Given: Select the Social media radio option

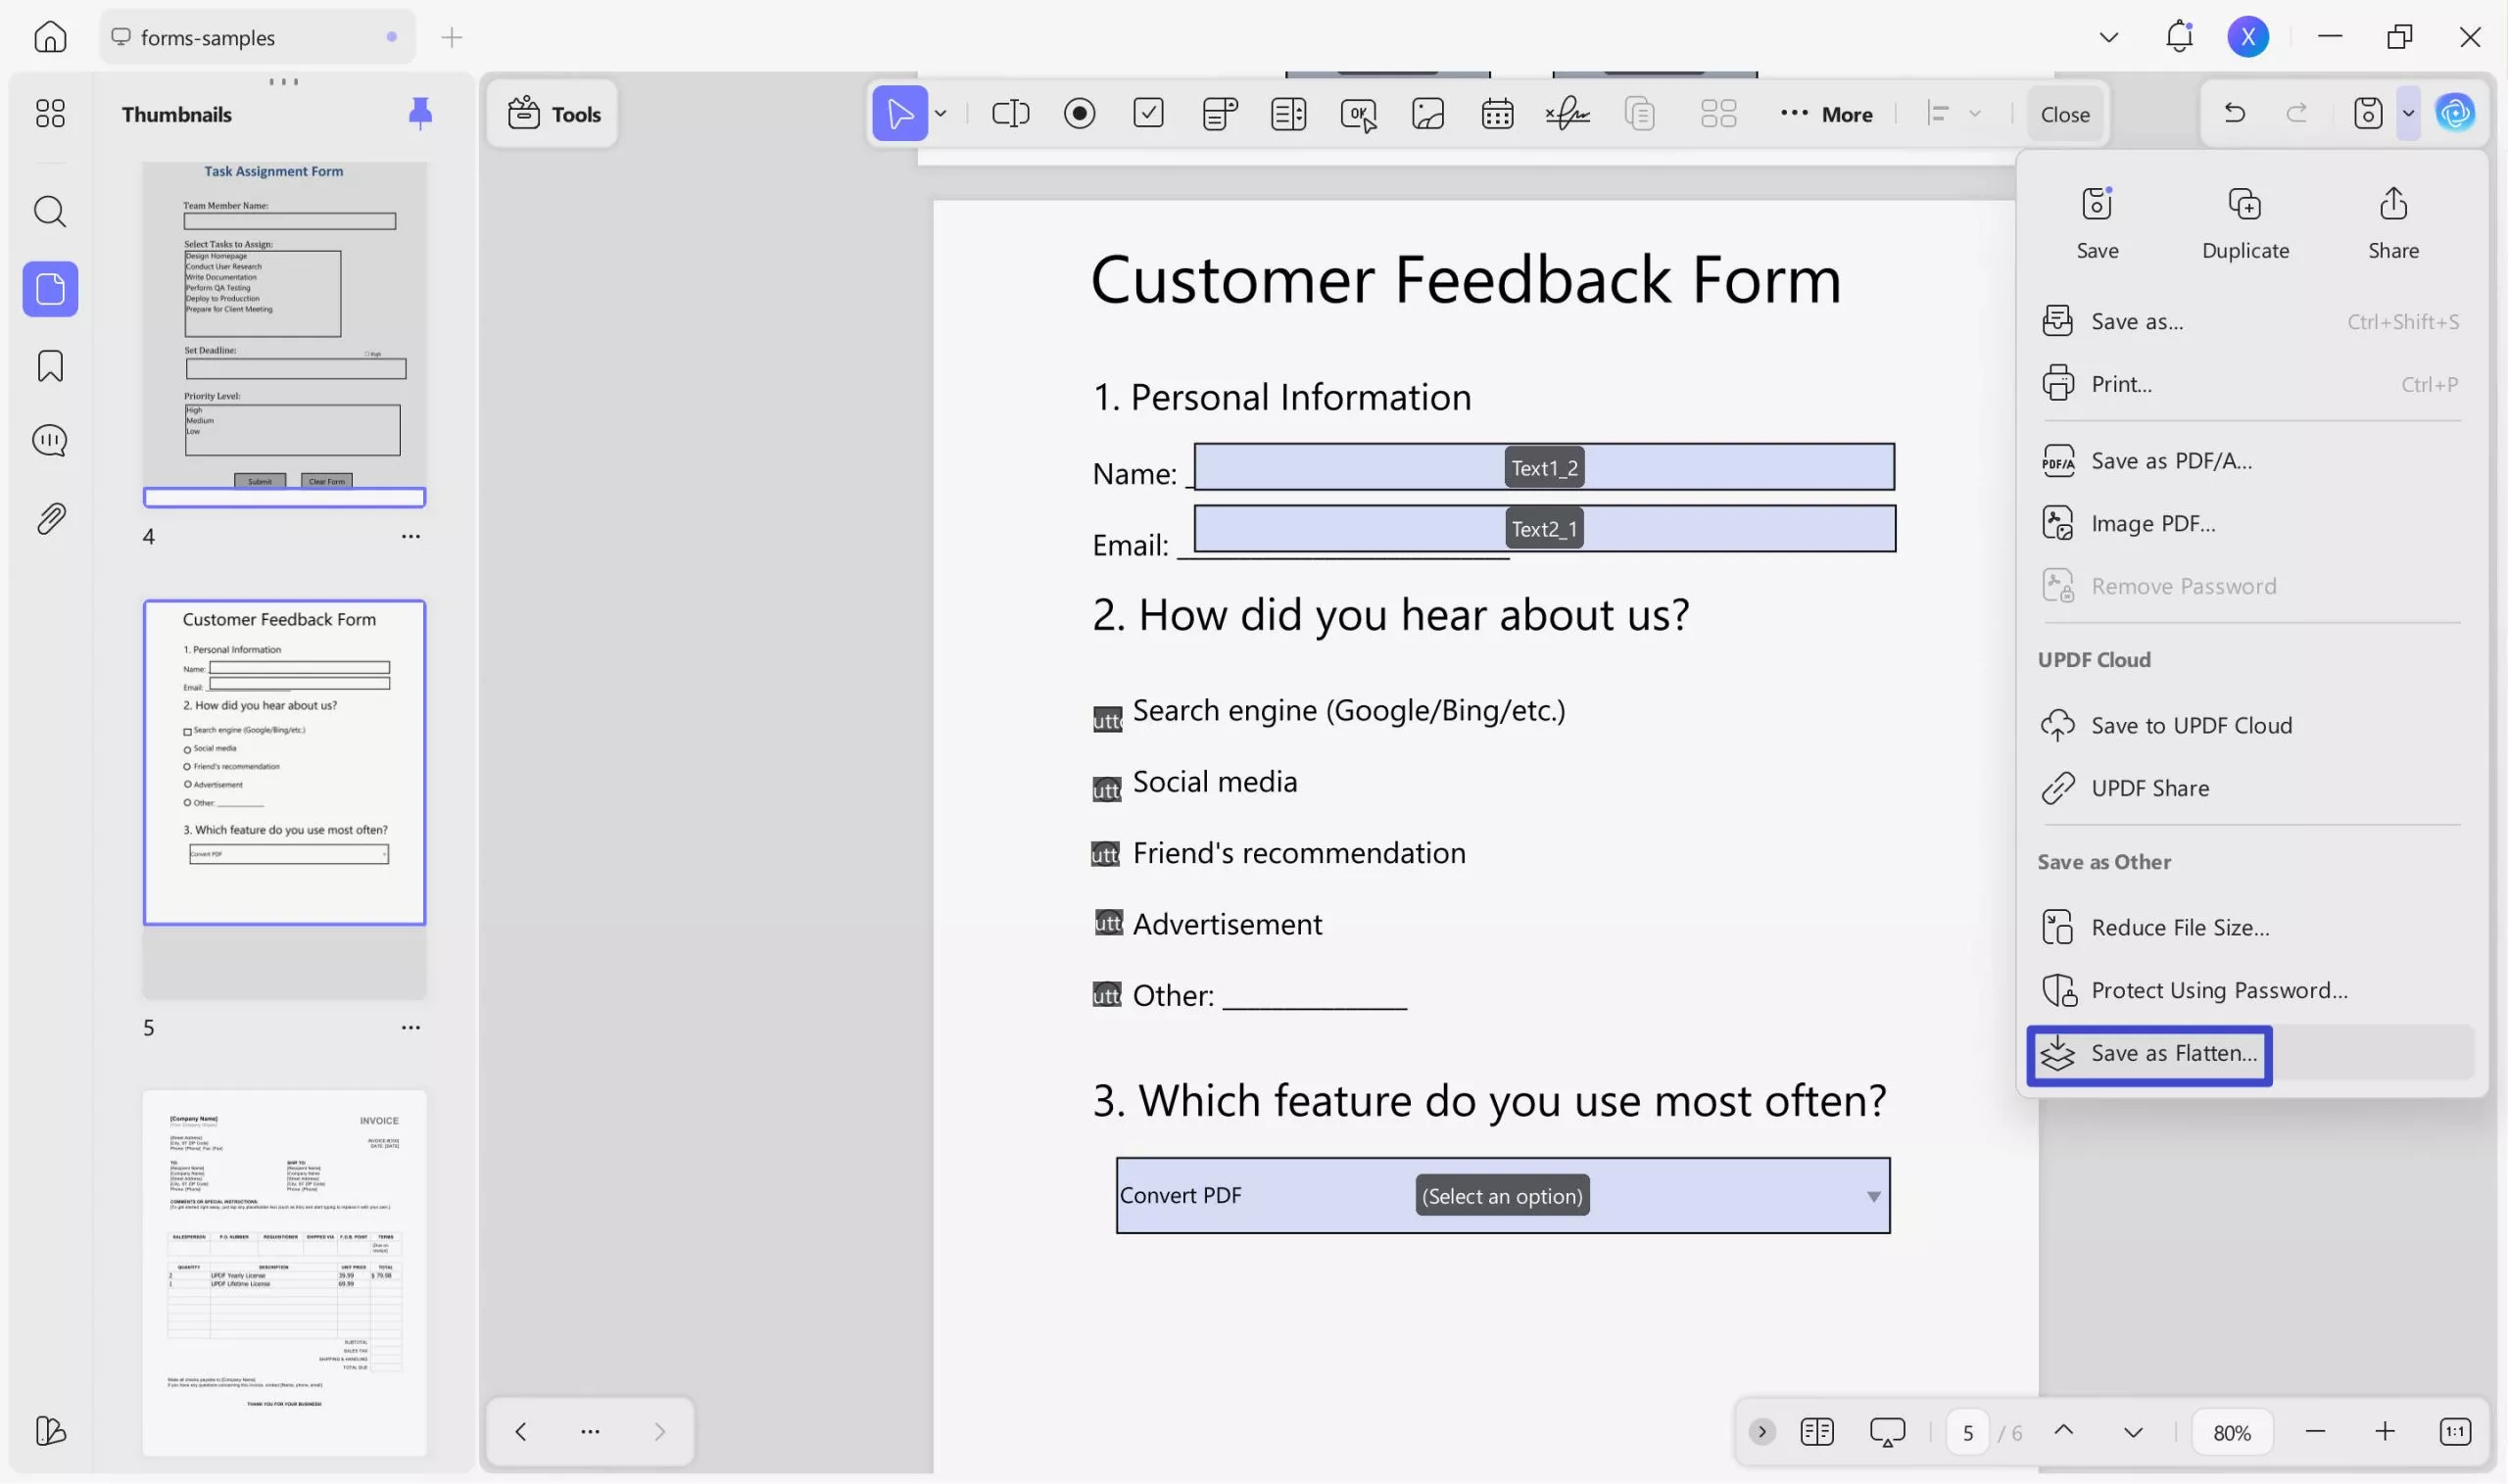Looking at the screenshot, I should click(1108, 788).
